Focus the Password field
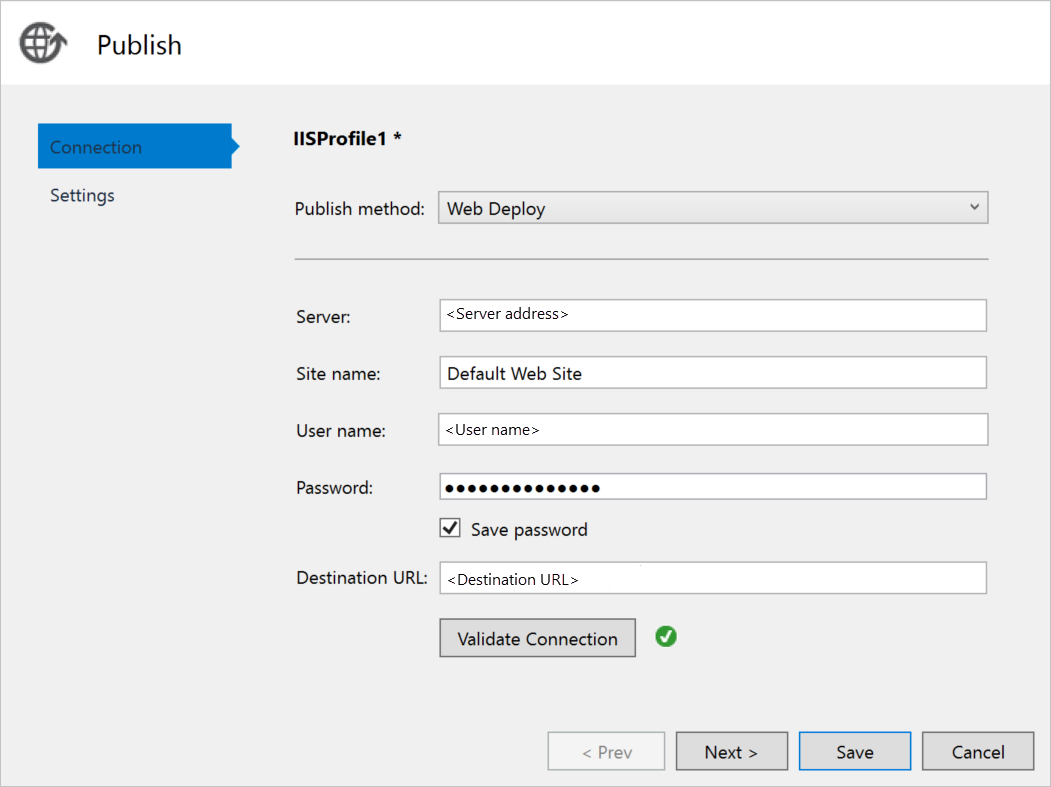The height and width of the screenshot is (787, 1051). (x=712, y=486)
